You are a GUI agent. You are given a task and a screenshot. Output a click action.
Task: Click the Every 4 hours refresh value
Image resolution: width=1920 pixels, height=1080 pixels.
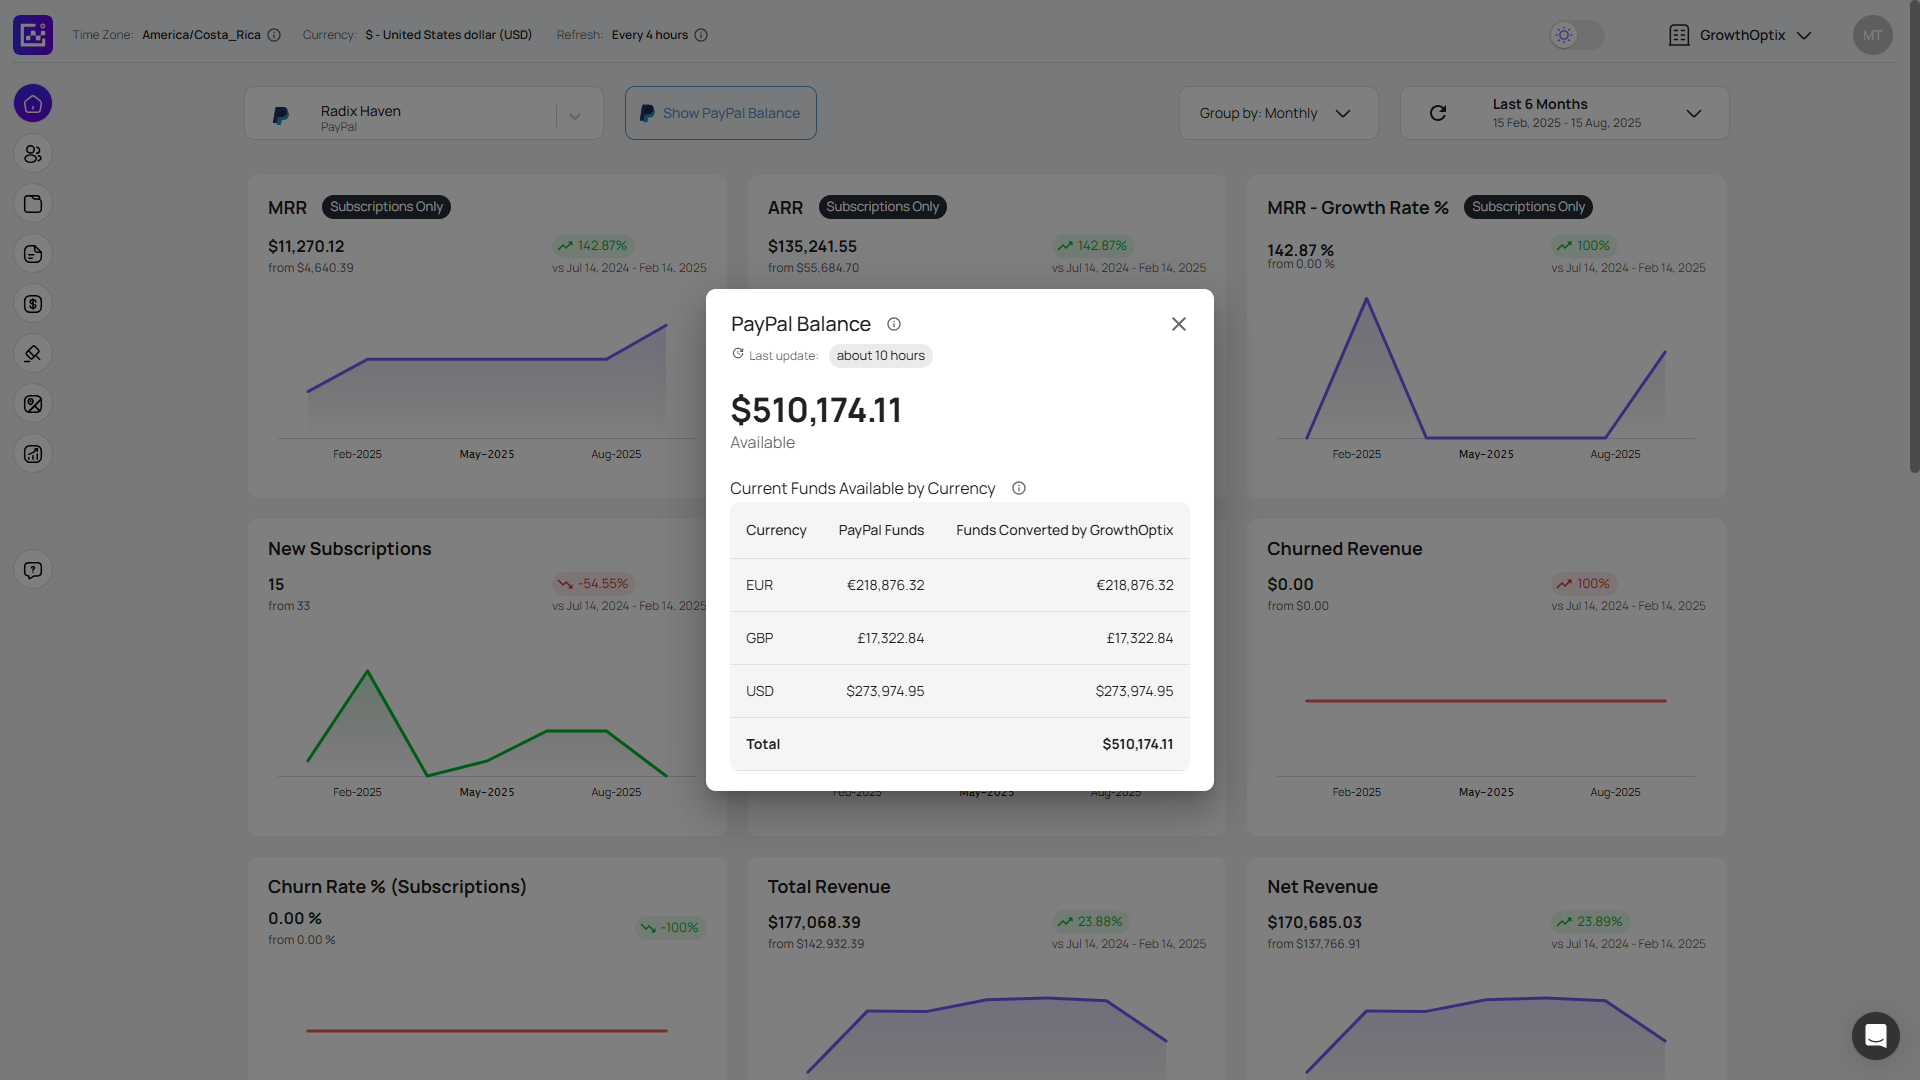[x=650, y=35]
